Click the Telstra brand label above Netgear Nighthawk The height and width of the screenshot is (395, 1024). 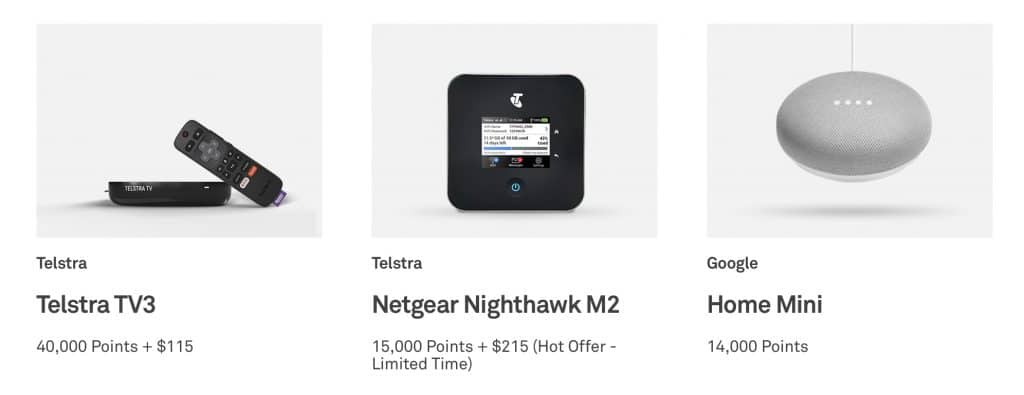(397, 263)
